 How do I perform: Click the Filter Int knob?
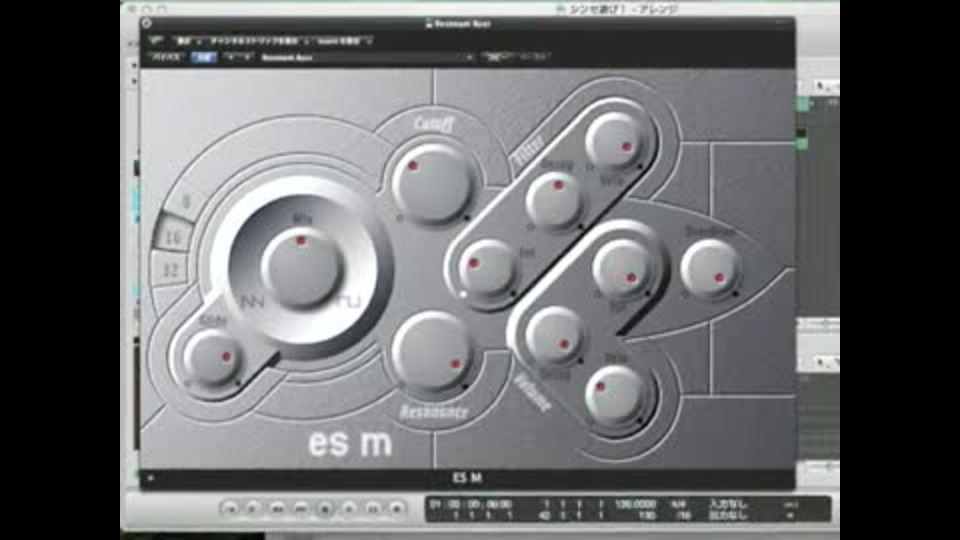(487, 268)
